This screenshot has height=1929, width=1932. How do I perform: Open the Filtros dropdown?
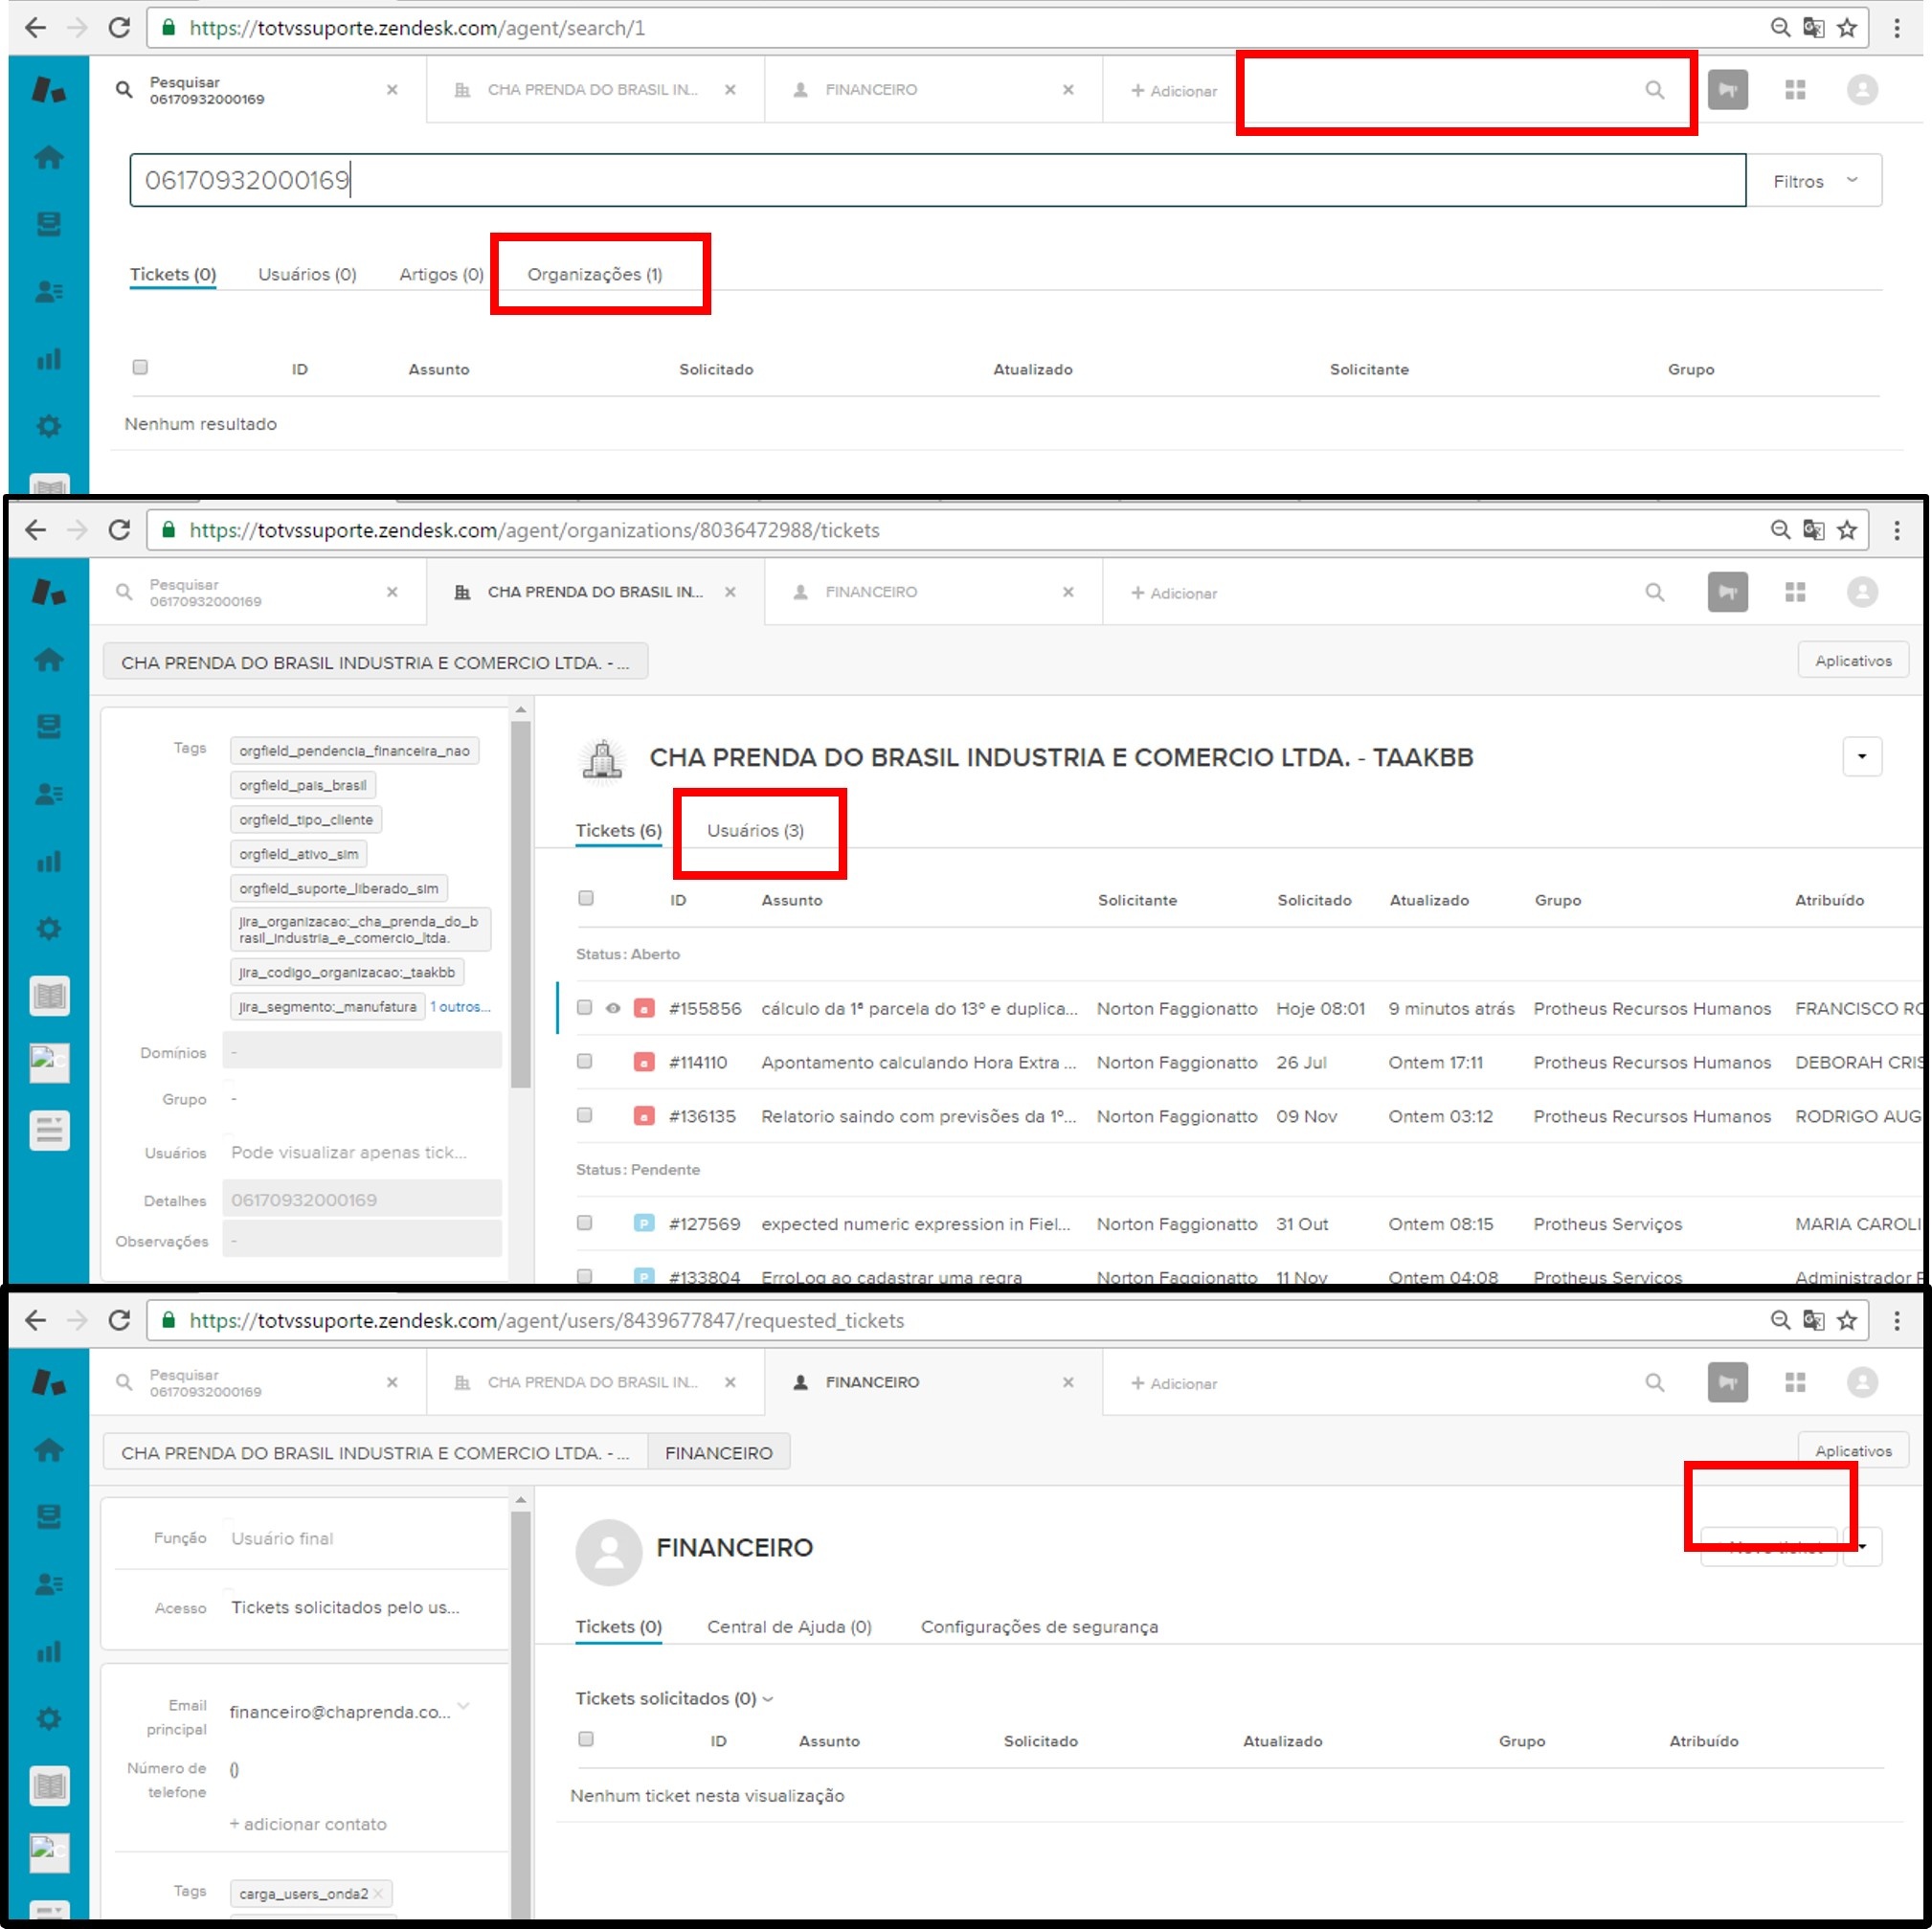(1814, 181)
